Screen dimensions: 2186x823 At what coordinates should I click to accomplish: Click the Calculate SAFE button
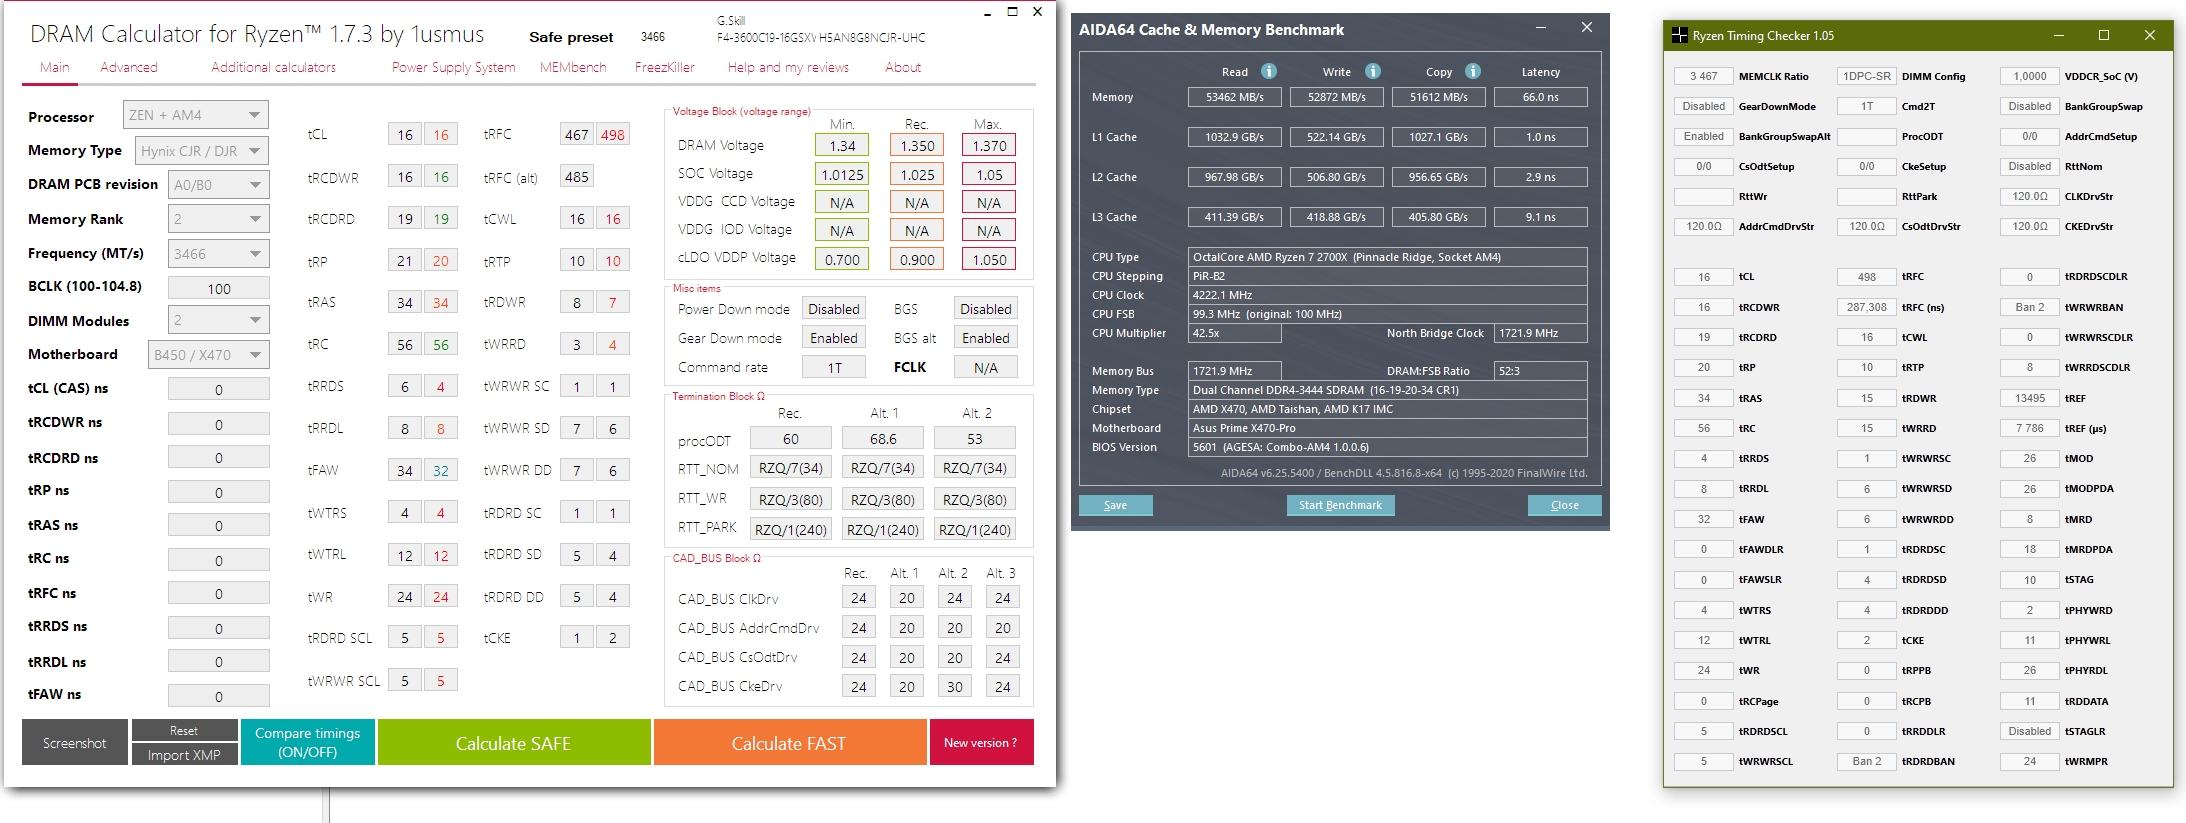coord(514,743)
